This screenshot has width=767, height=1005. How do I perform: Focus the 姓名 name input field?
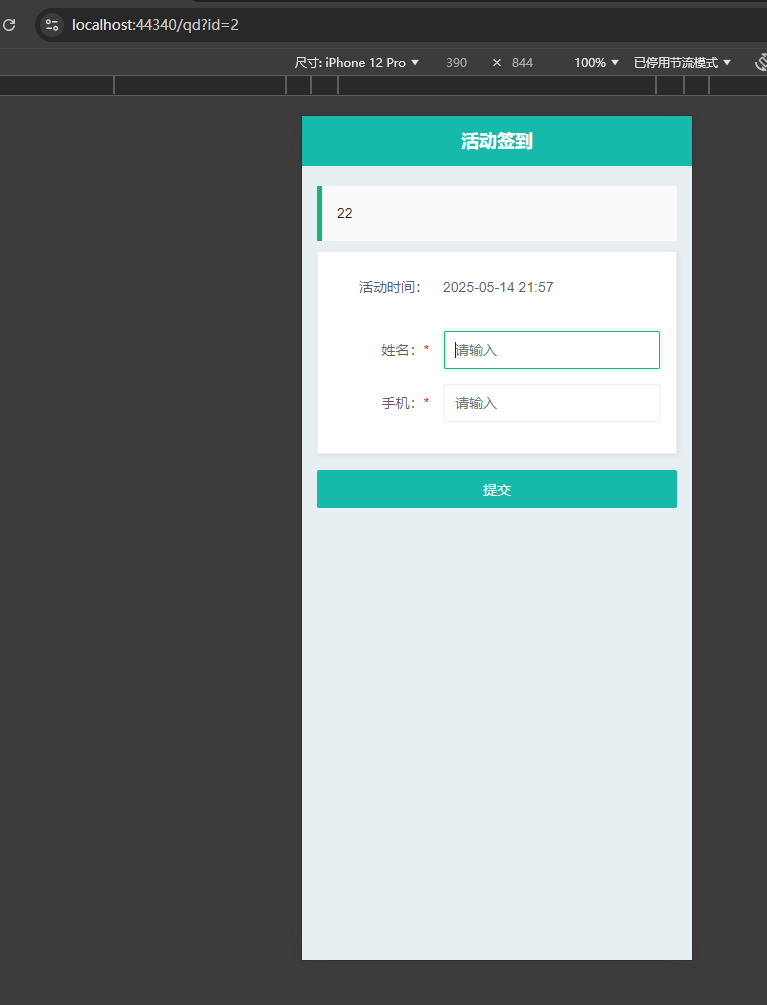click(x=551, y=350)
